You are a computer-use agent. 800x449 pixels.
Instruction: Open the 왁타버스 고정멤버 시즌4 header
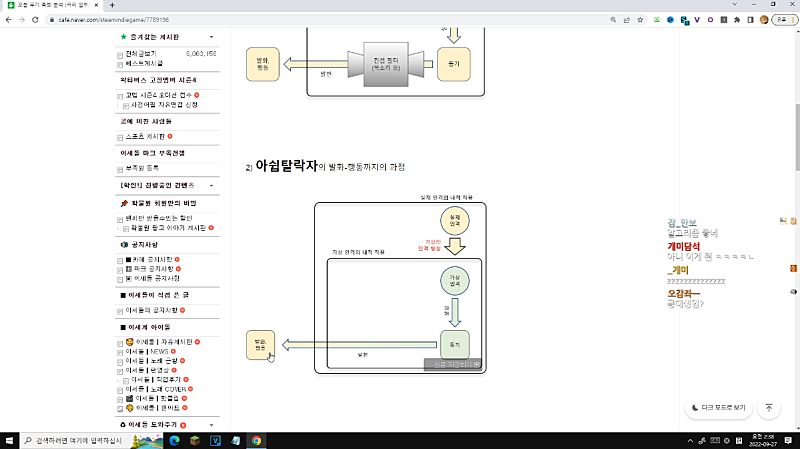click(x=158, y=80)
